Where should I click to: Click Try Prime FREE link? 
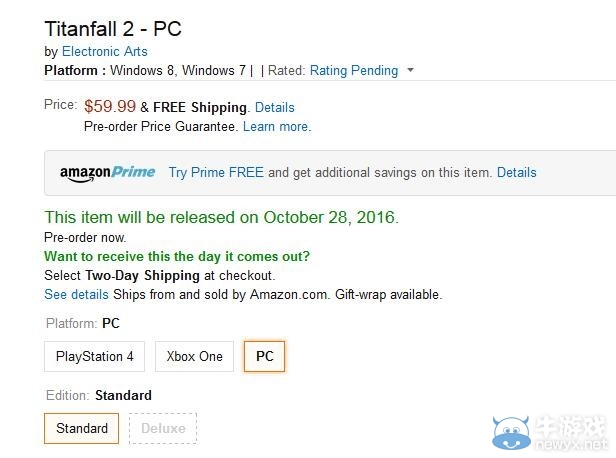pyautogui.click(x=216, y=173)
